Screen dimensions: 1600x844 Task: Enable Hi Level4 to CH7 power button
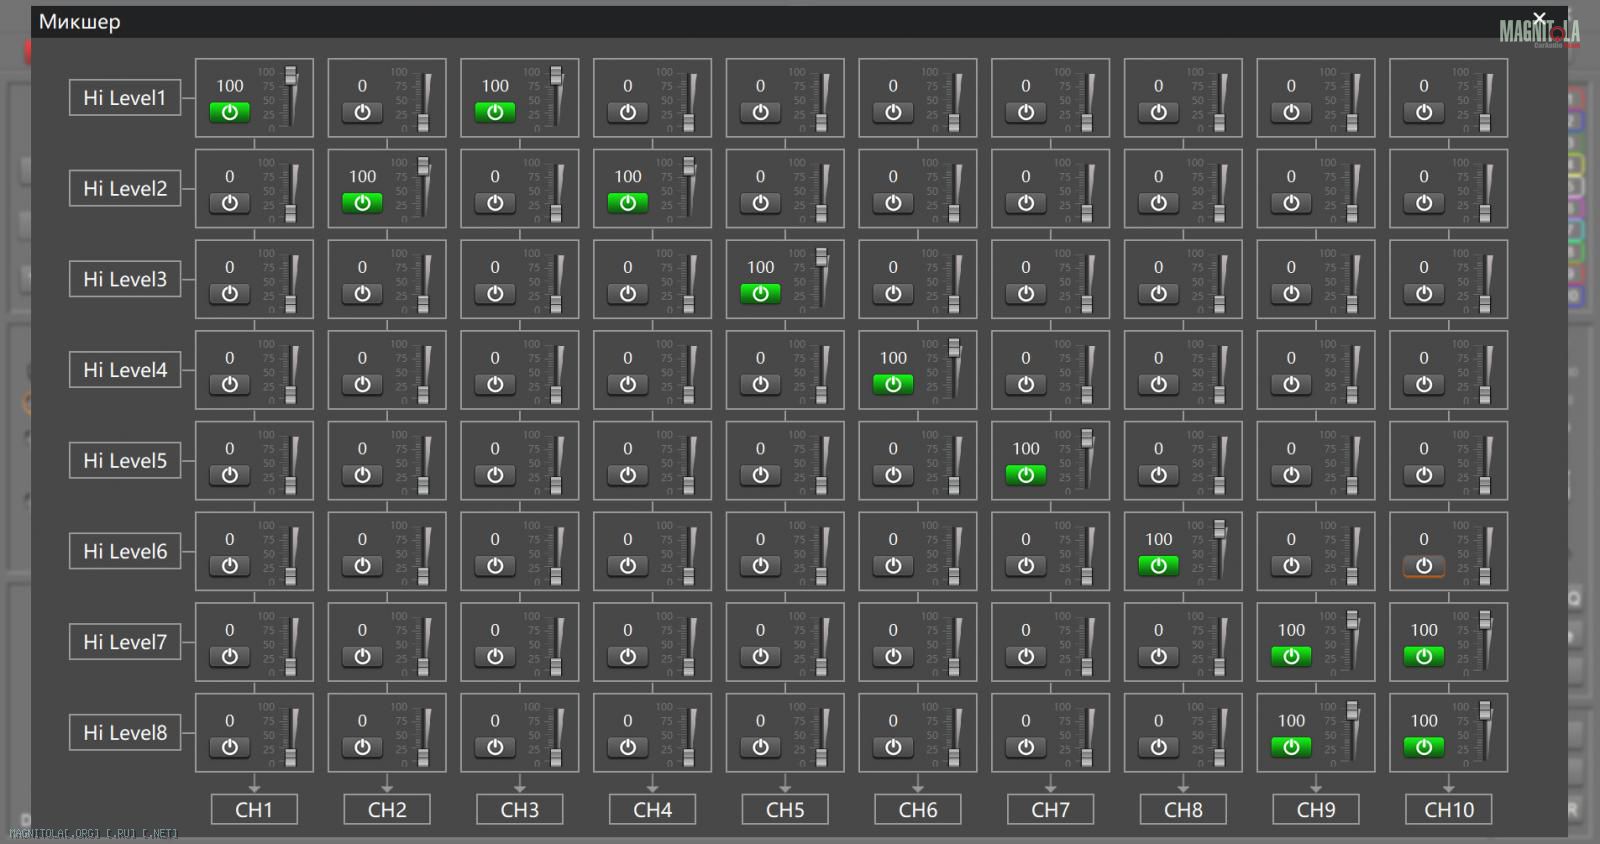(1026, 384)
